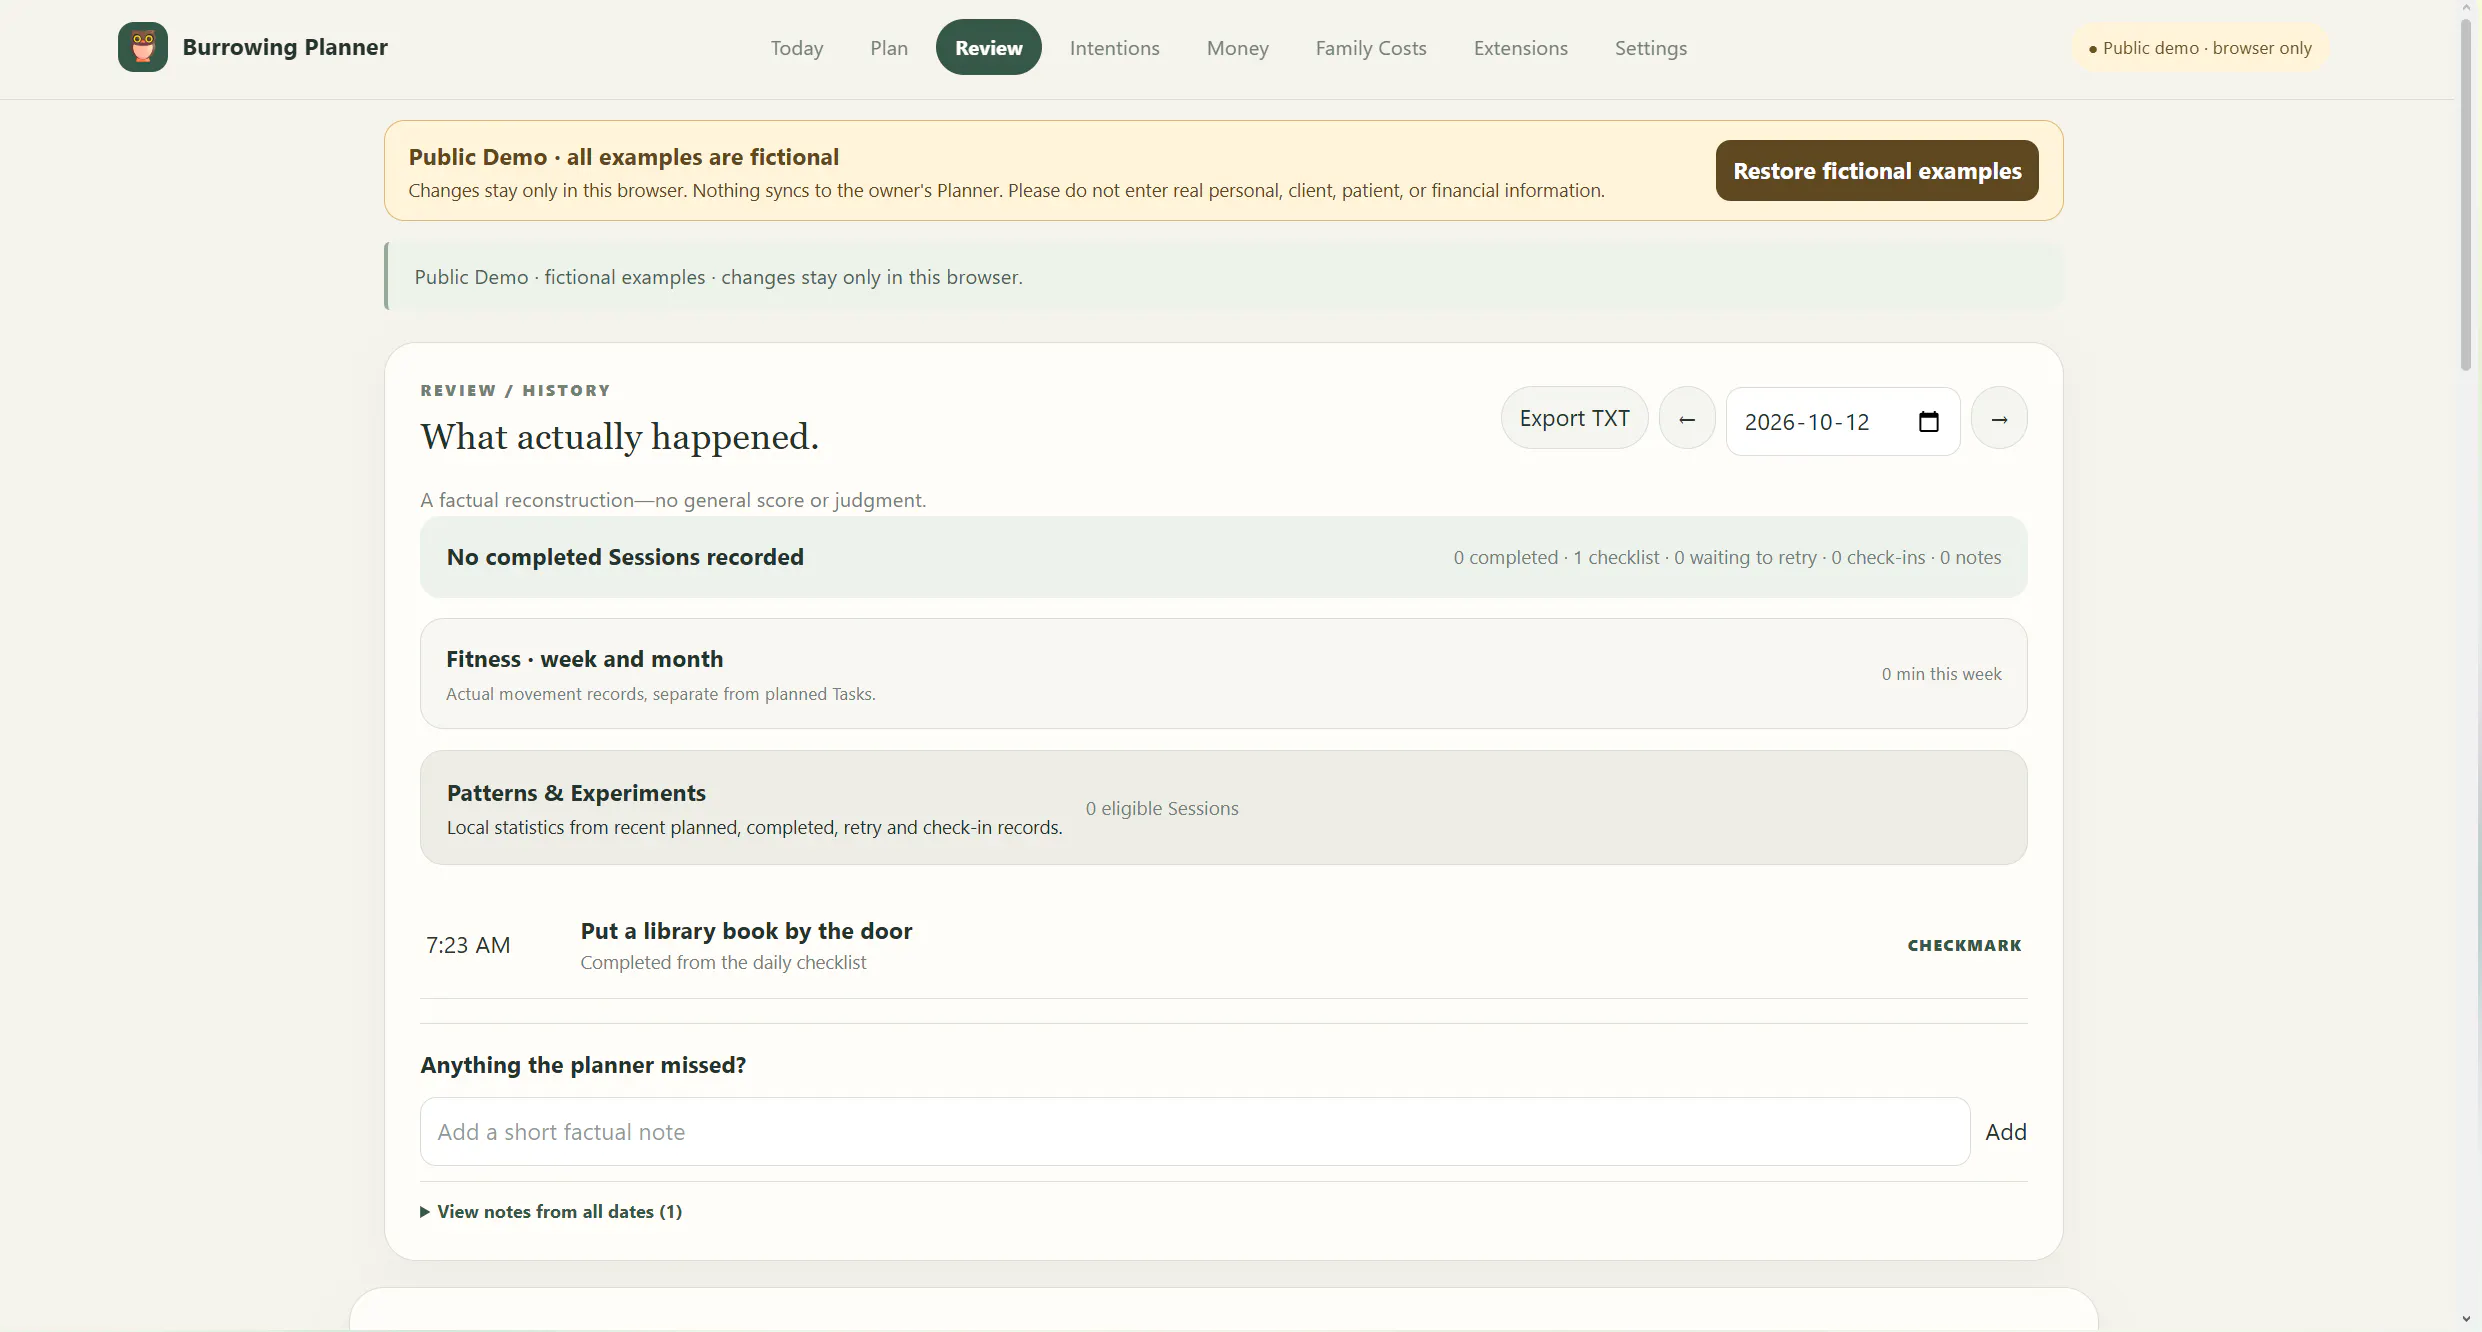Focus the short factual note input
Image resolution: width=2482 pixels, height=1332 pixels.
(x=1195, y=1132)
